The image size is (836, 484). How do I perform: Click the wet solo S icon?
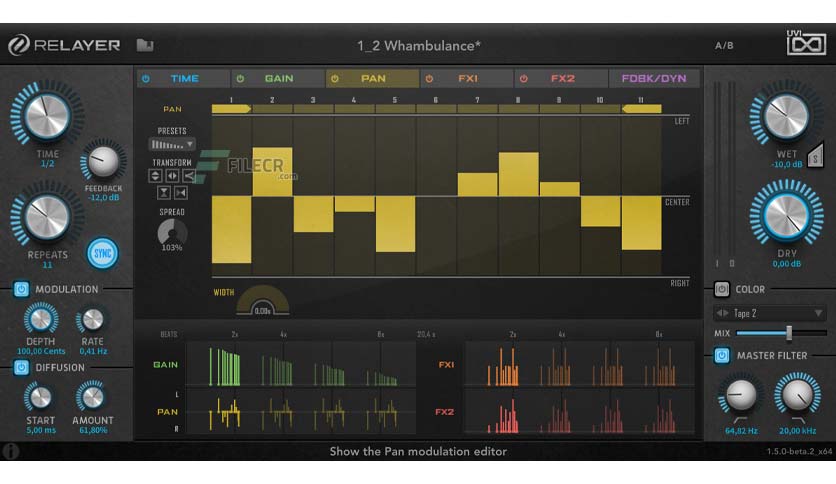pyautogui.click(x=815, y=156)
